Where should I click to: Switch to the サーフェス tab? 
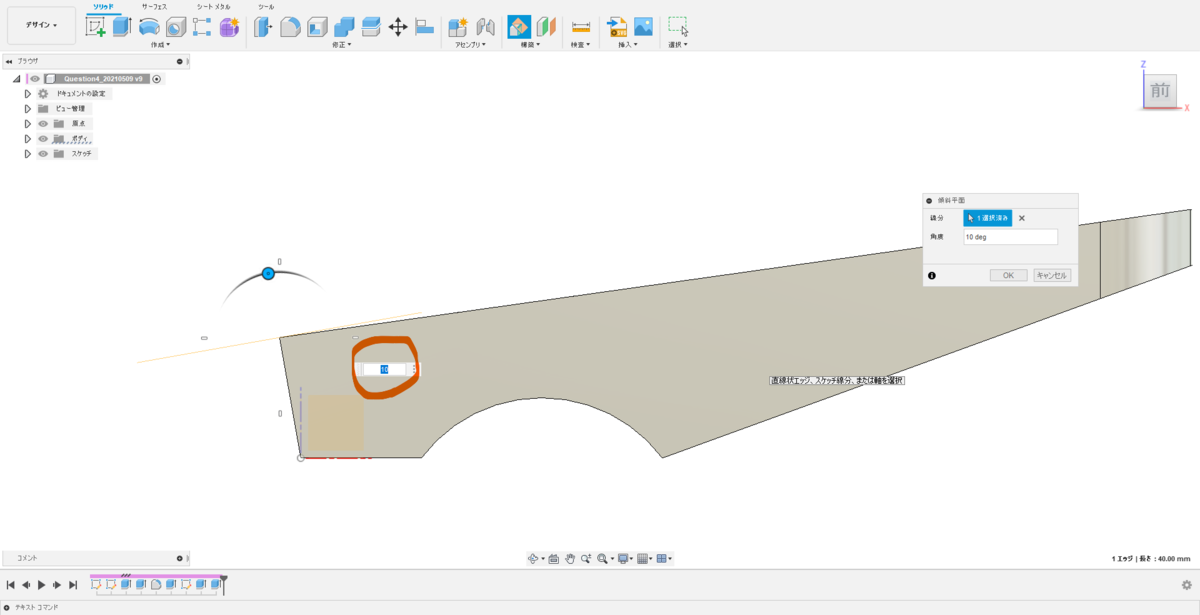[x=154, y=6]
